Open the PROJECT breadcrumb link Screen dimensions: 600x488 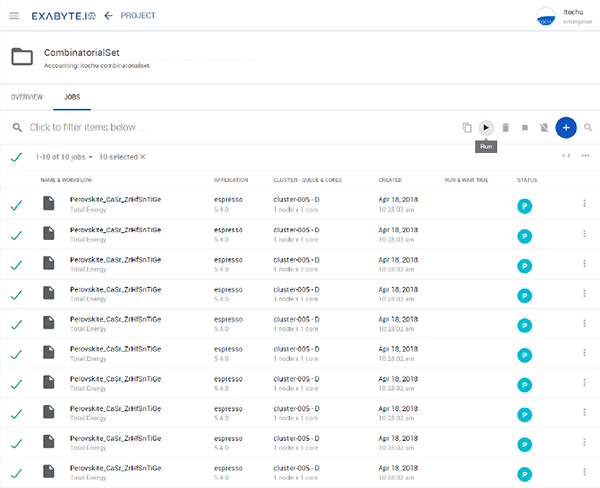(x=138, y=16)
